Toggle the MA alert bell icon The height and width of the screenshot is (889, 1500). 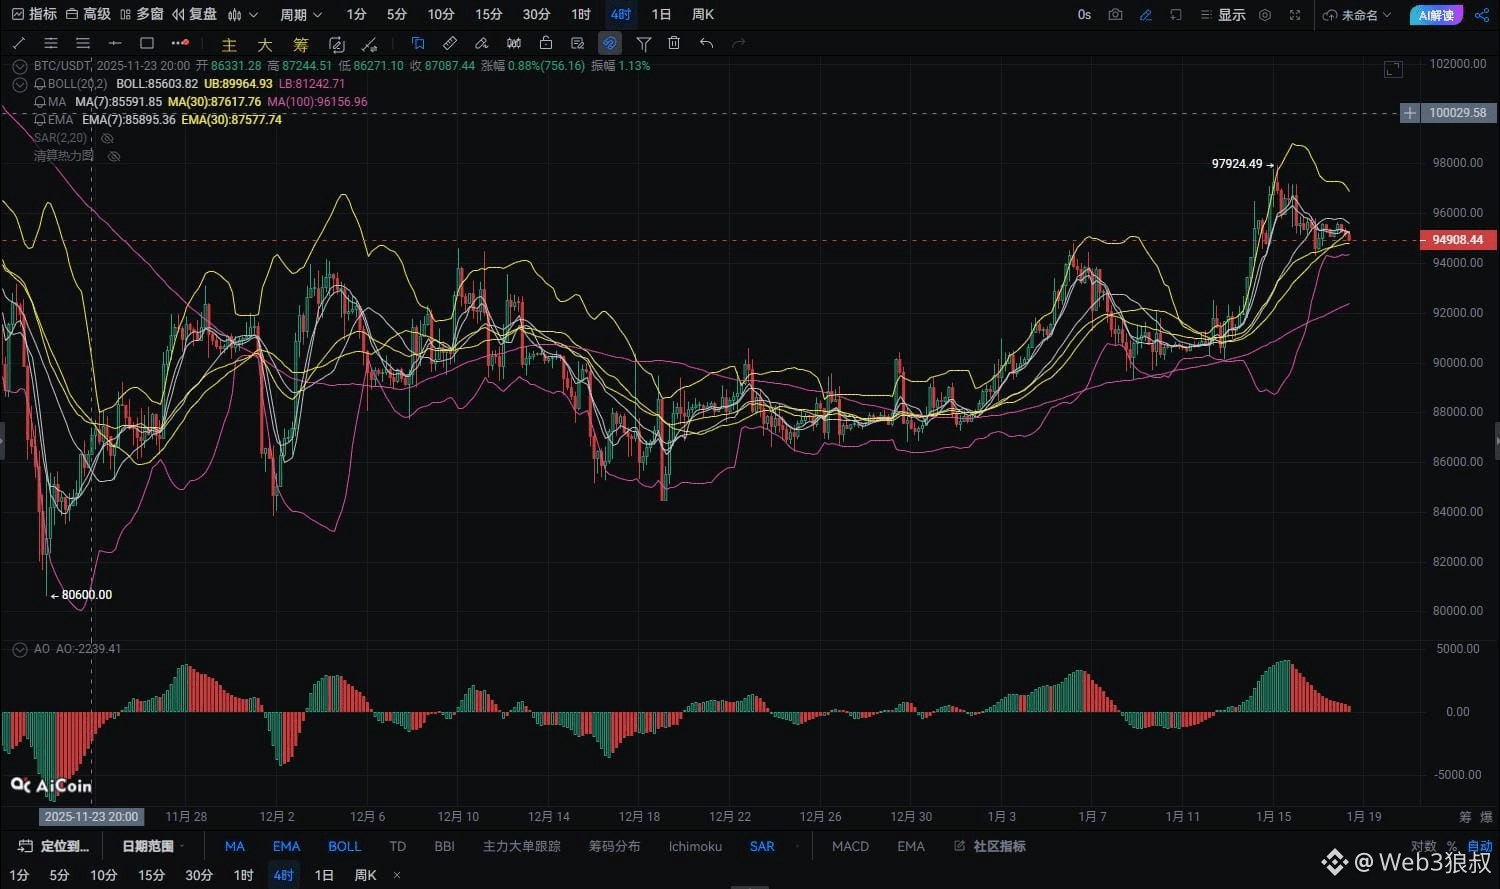40,102
